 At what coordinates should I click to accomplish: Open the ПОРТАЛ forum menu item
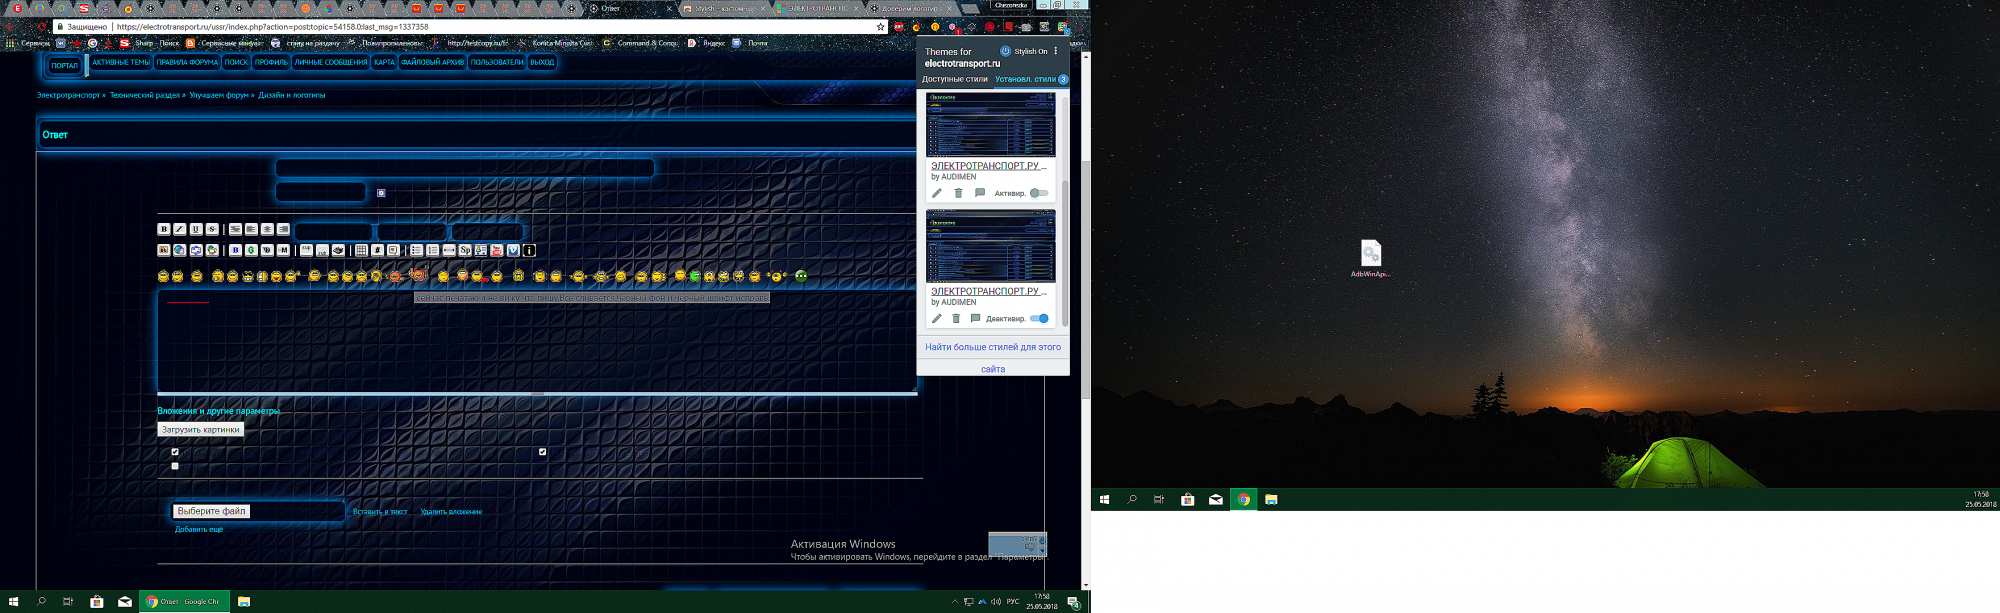coord(65,65)
